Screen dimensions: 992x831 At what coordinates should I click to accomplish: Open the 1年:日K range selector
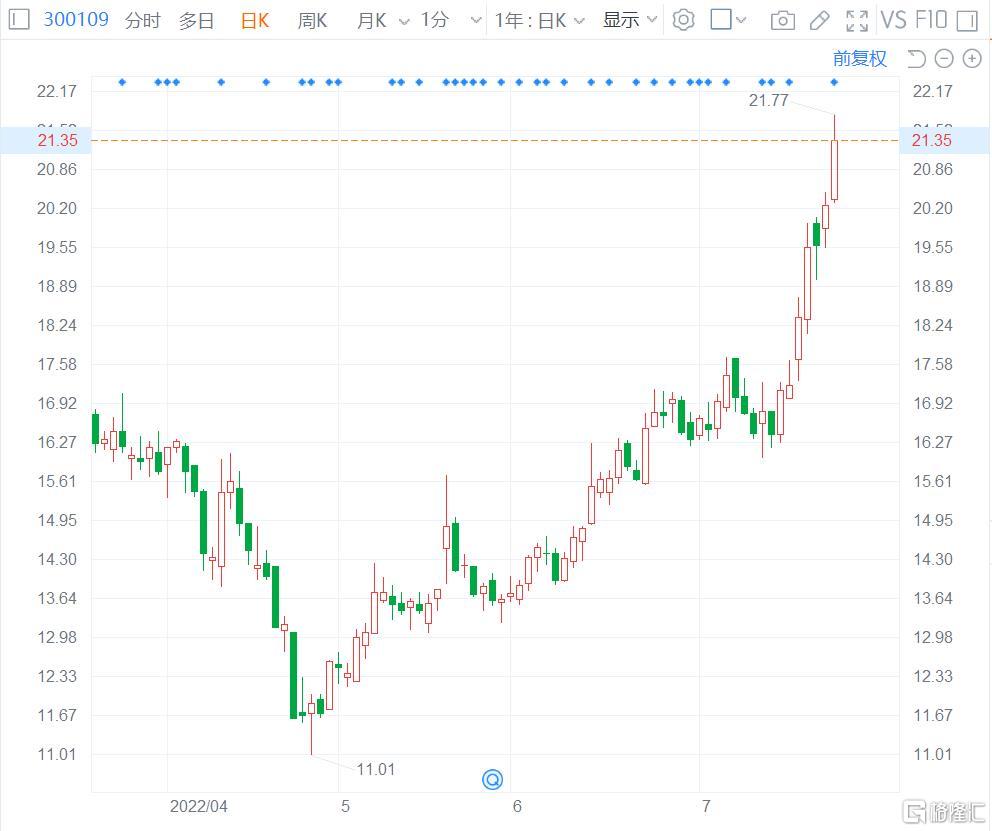click(x=539, y=21)
